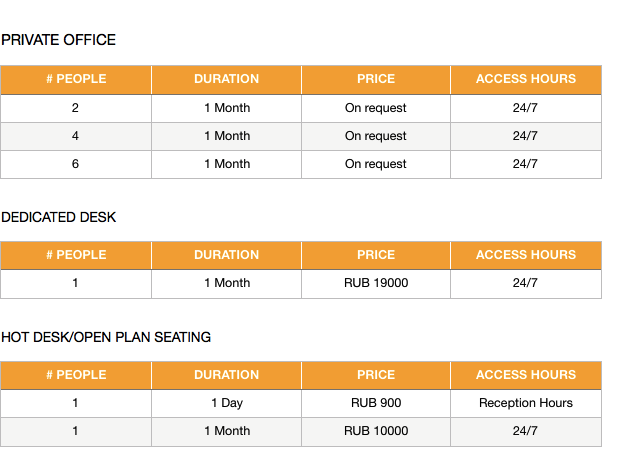Viewport: 625px width, 449px height.
Task: Select Private Office DURATION column header
Action: pos(226,79)
